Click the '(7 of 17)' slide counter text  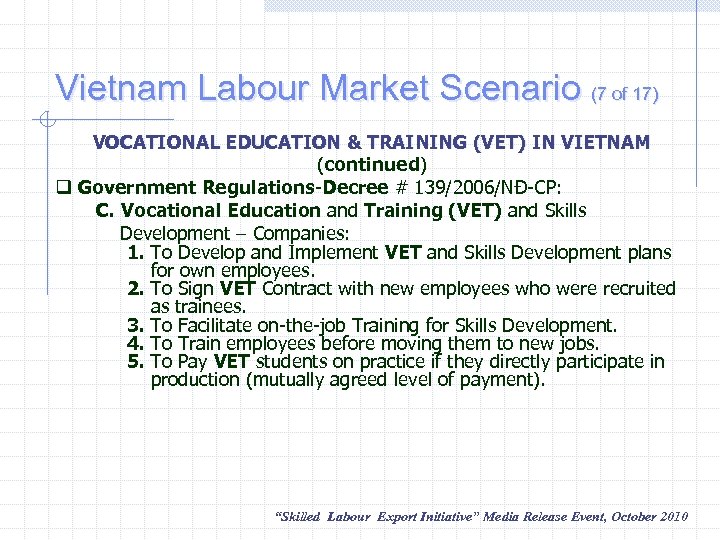point(624,94)
